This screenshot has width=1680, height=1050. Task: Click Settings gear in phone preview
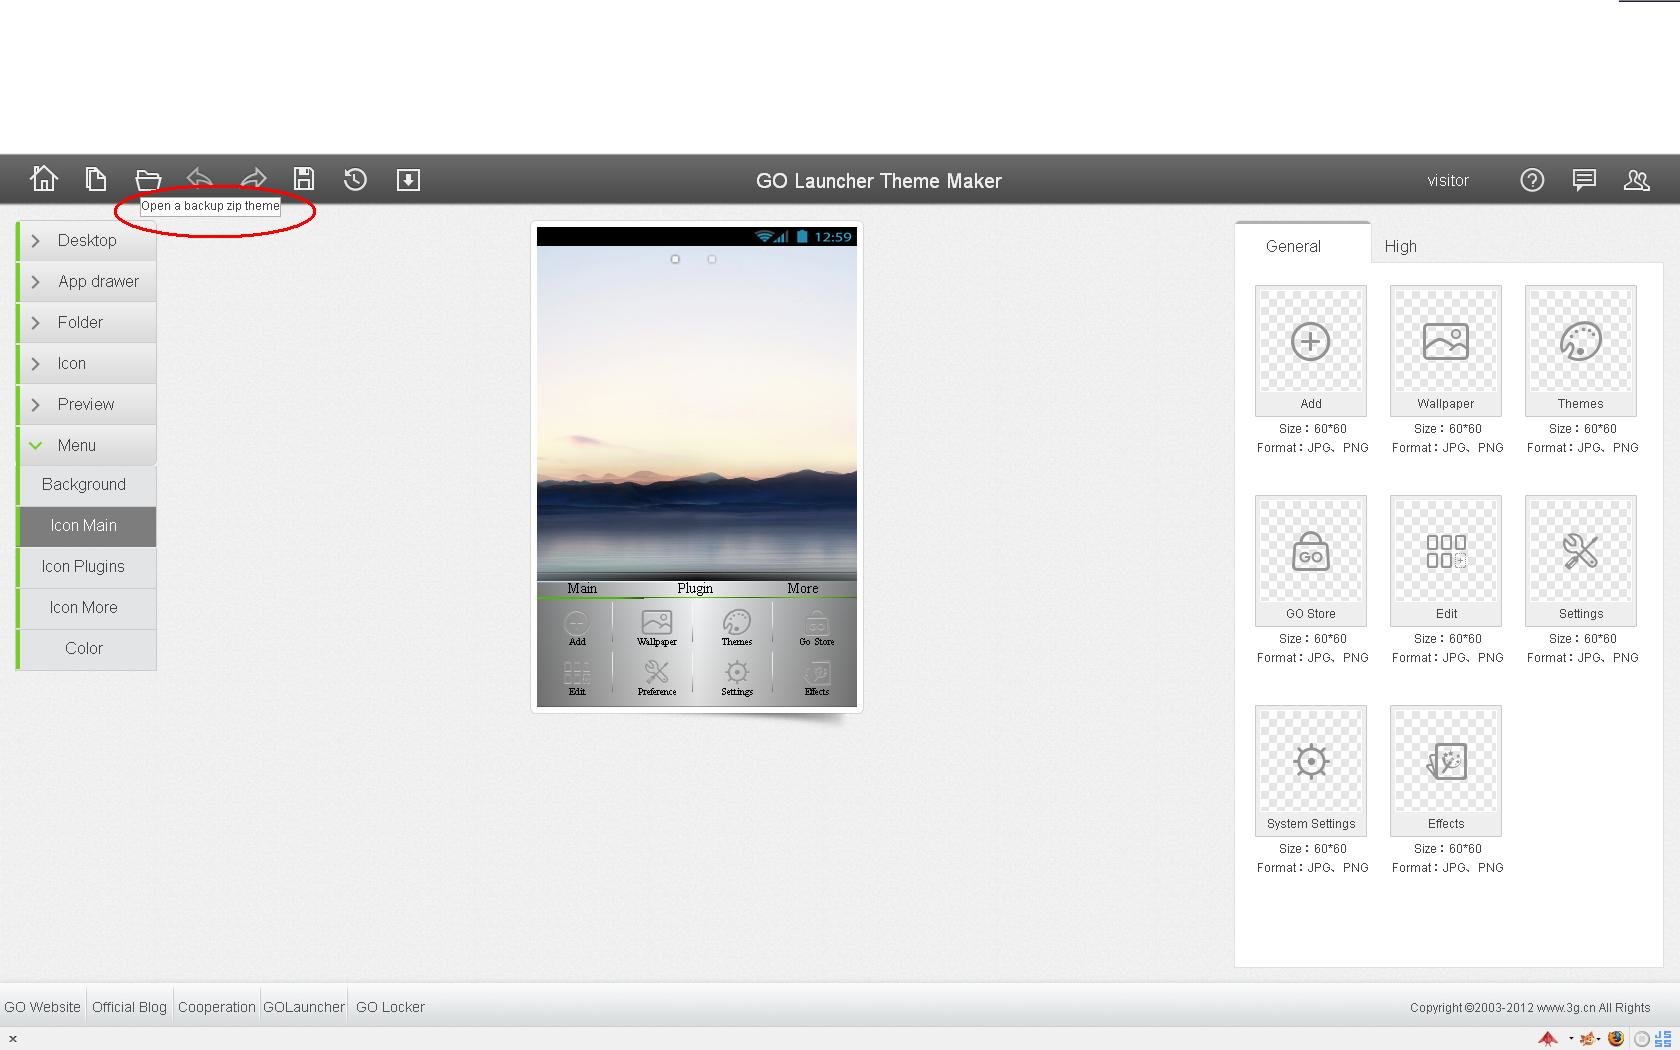tap(737, 677)
